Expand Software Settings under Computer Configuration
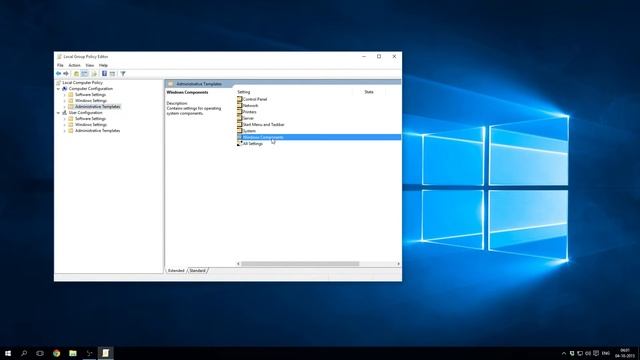This screenshot has width=640, height=360. click(x=64, y=95)
